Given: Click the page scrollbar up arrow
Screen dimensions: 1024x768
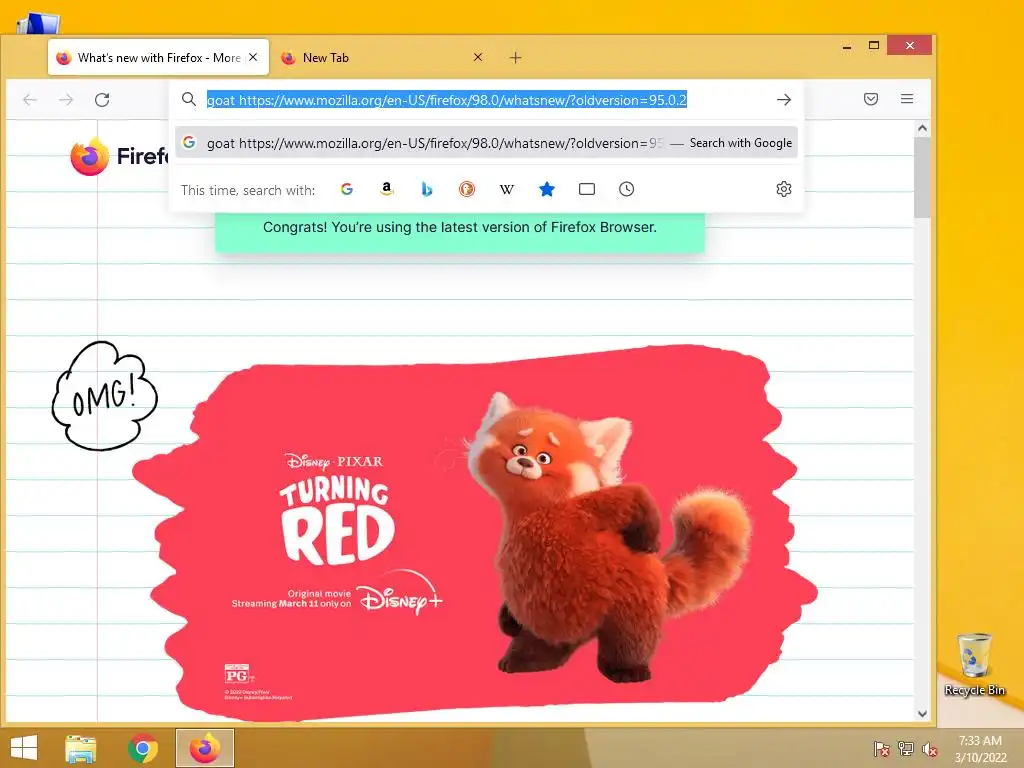Looking at the screenshot, I should coord(922,128).
